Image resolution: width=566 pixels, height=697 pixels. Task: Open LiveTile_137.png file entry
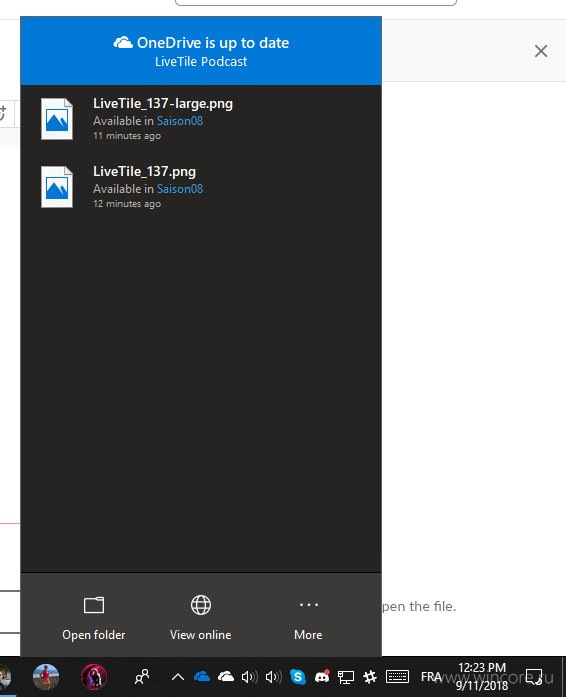tap(201, 187)
